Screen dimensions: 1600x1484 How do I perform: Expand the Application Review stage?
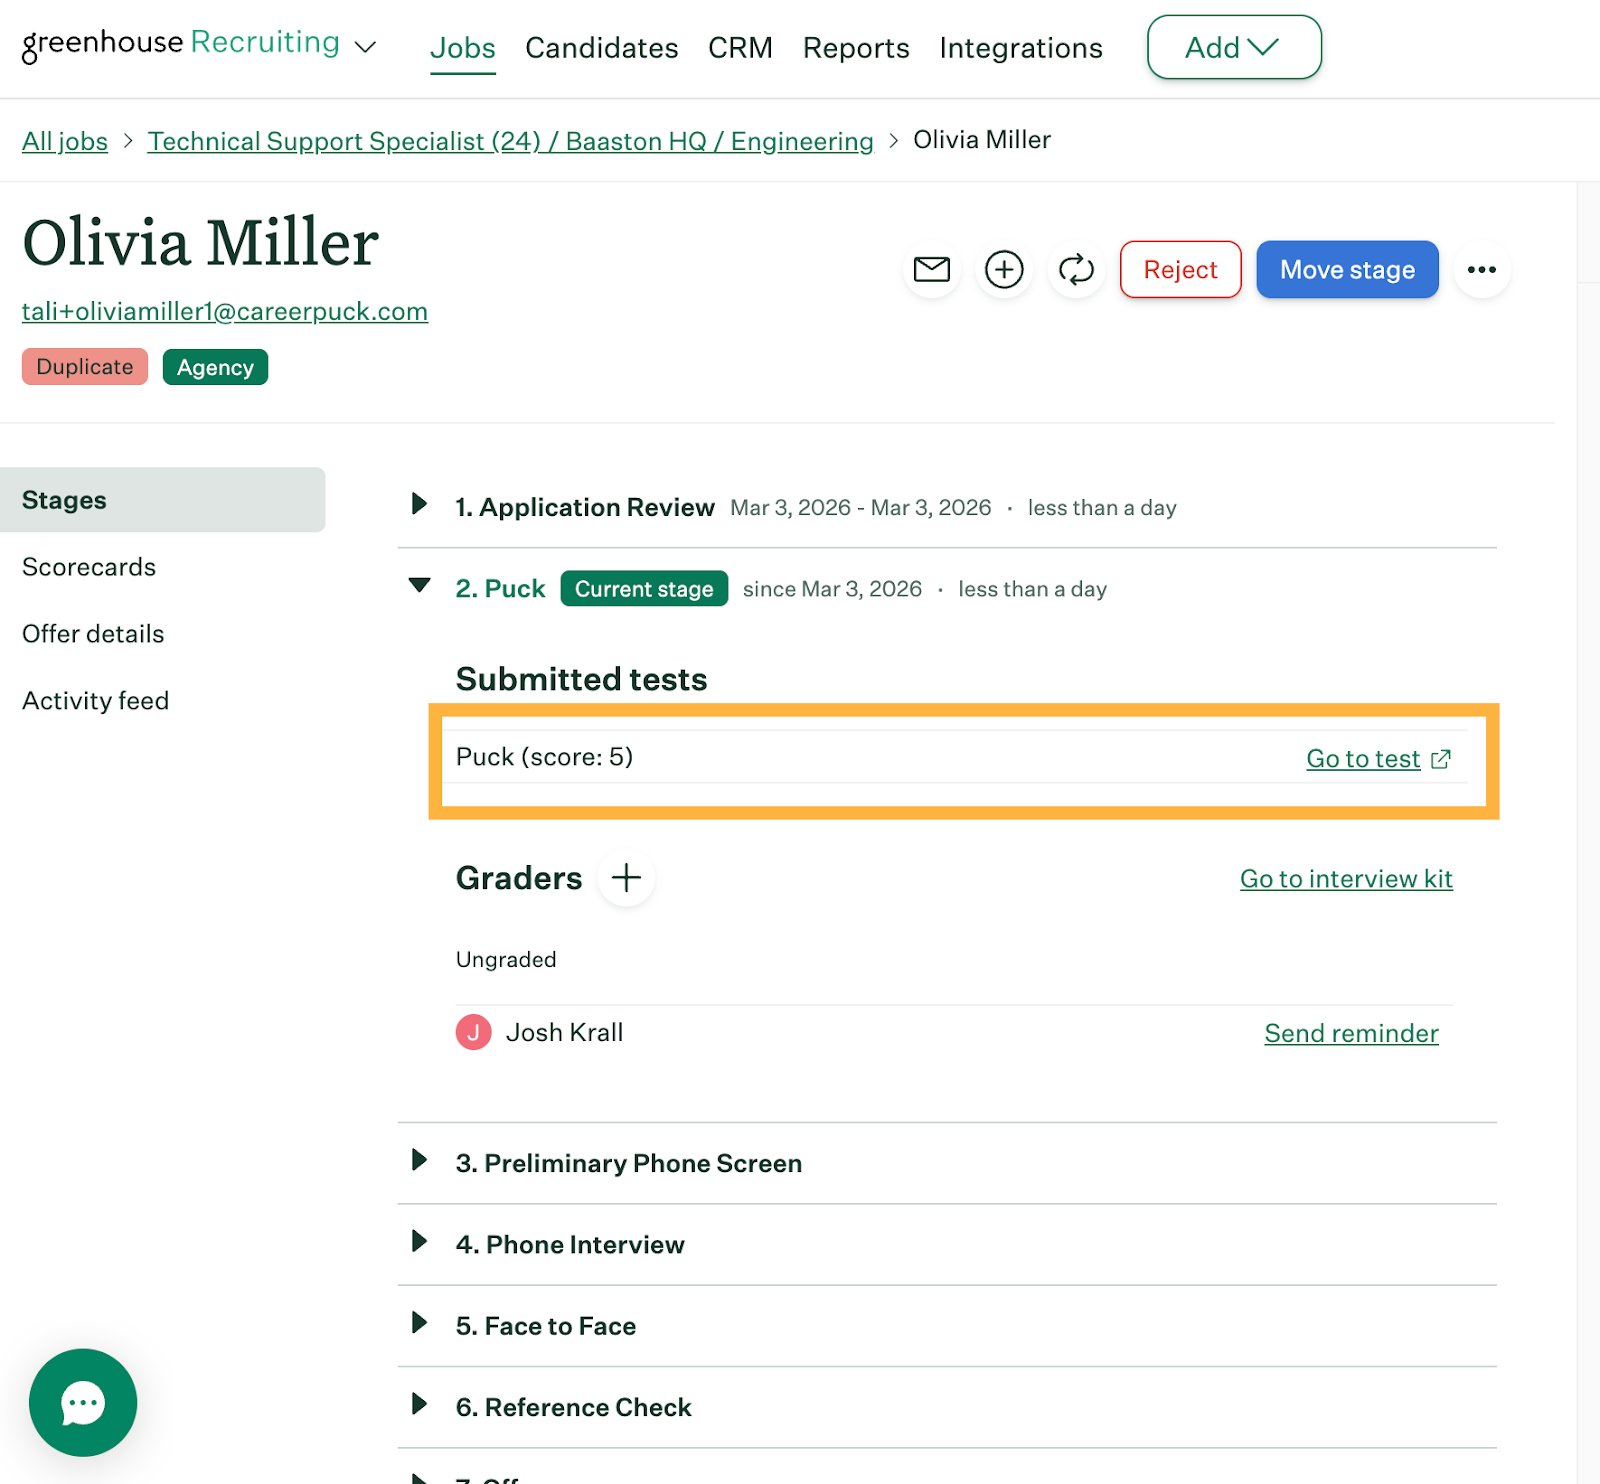tap(420, 504)
